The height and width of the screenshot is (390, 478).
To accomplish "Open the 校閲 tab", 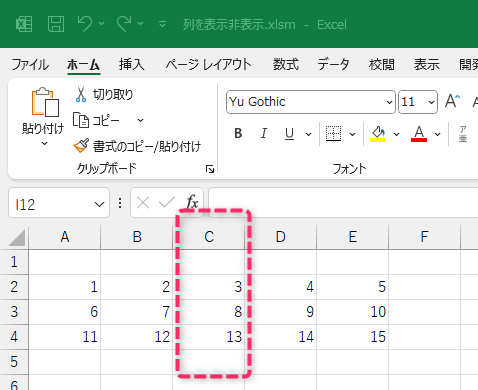I will pyautogui.click(x=382, y=64).
